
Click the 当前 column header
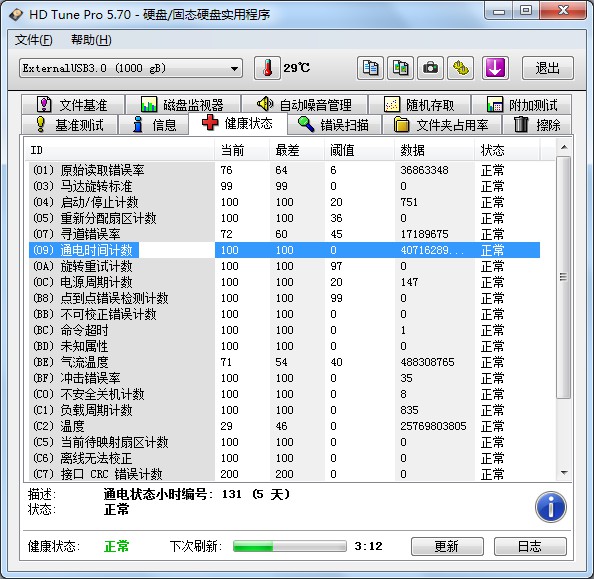242,150
